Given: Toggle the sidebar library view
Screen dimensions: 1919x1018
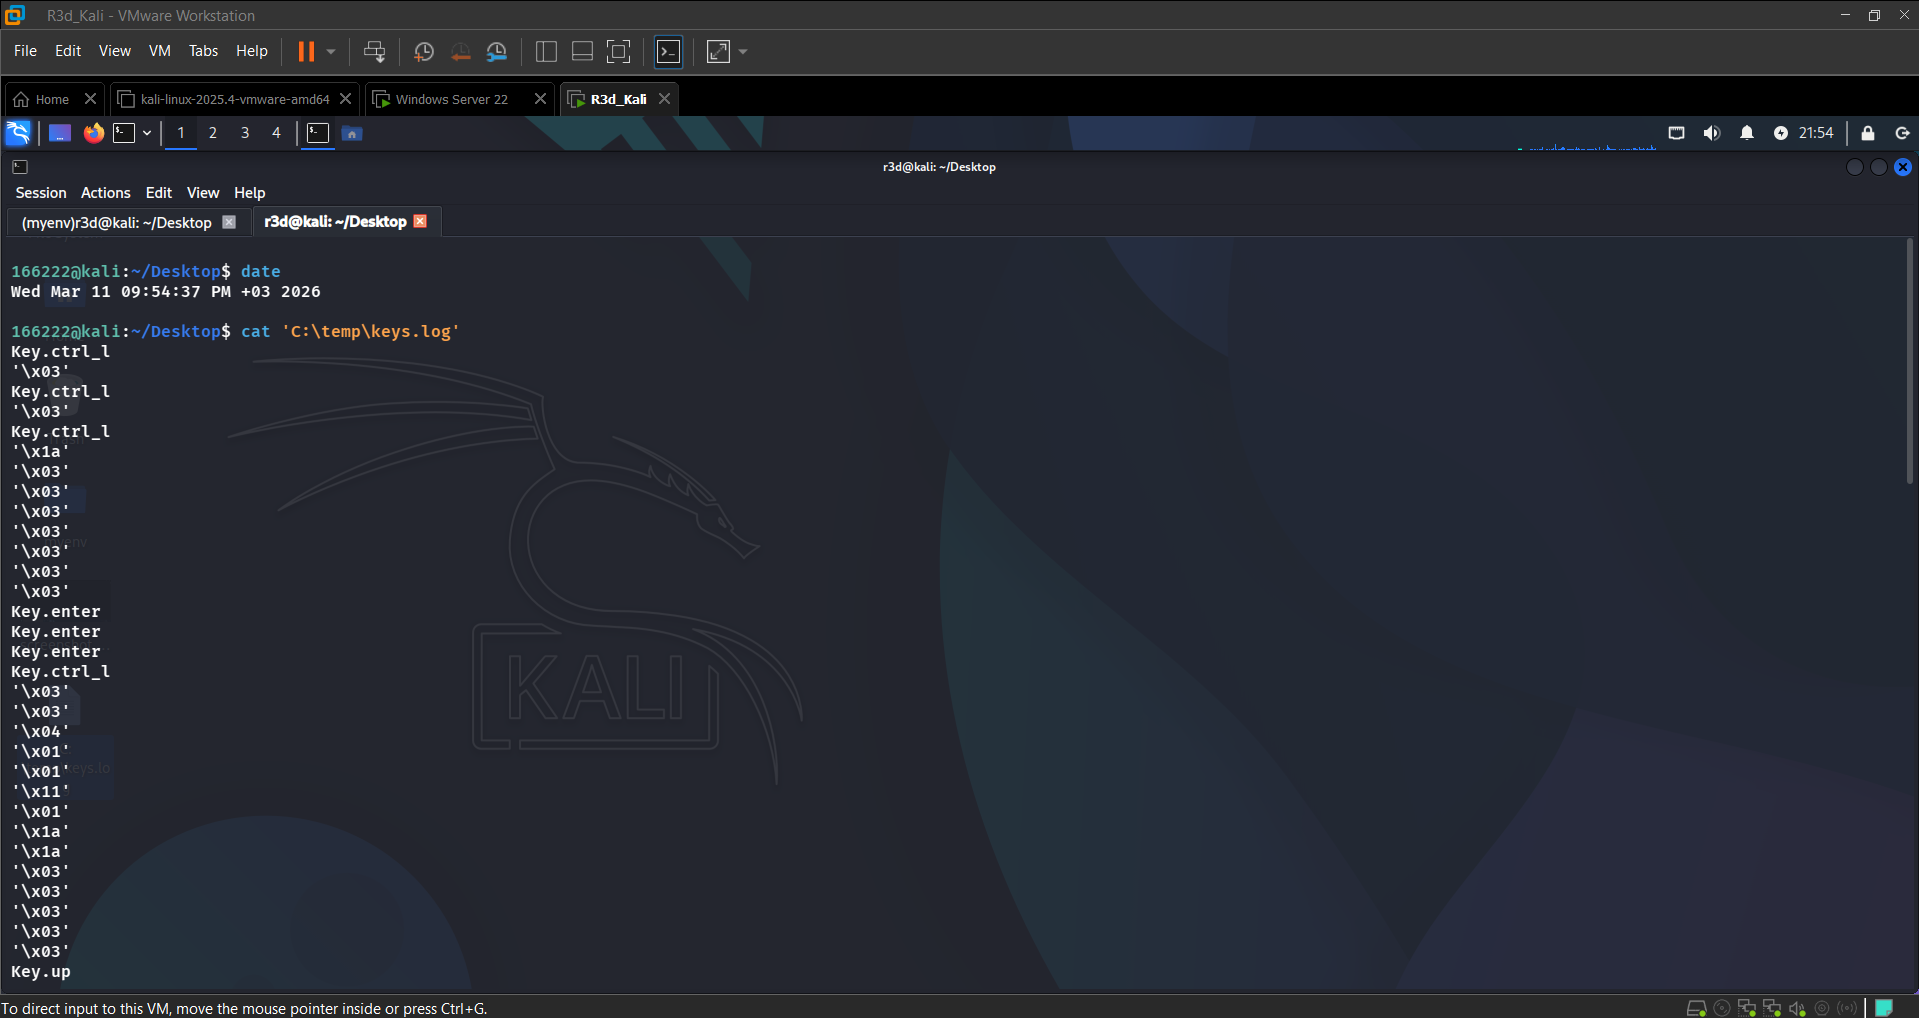Looking at the screenshot, I should coord(546,51).
